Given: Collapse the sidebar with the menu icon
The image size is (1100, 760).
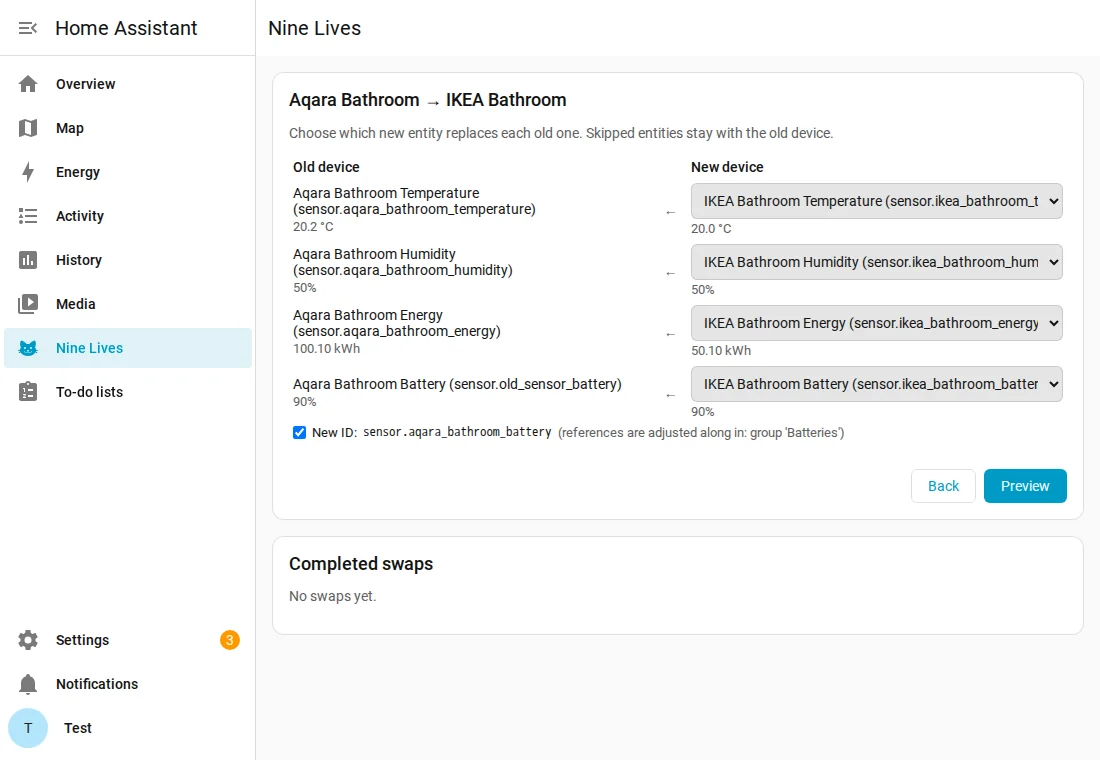Looking at the screenshot, I should point(27,28).
